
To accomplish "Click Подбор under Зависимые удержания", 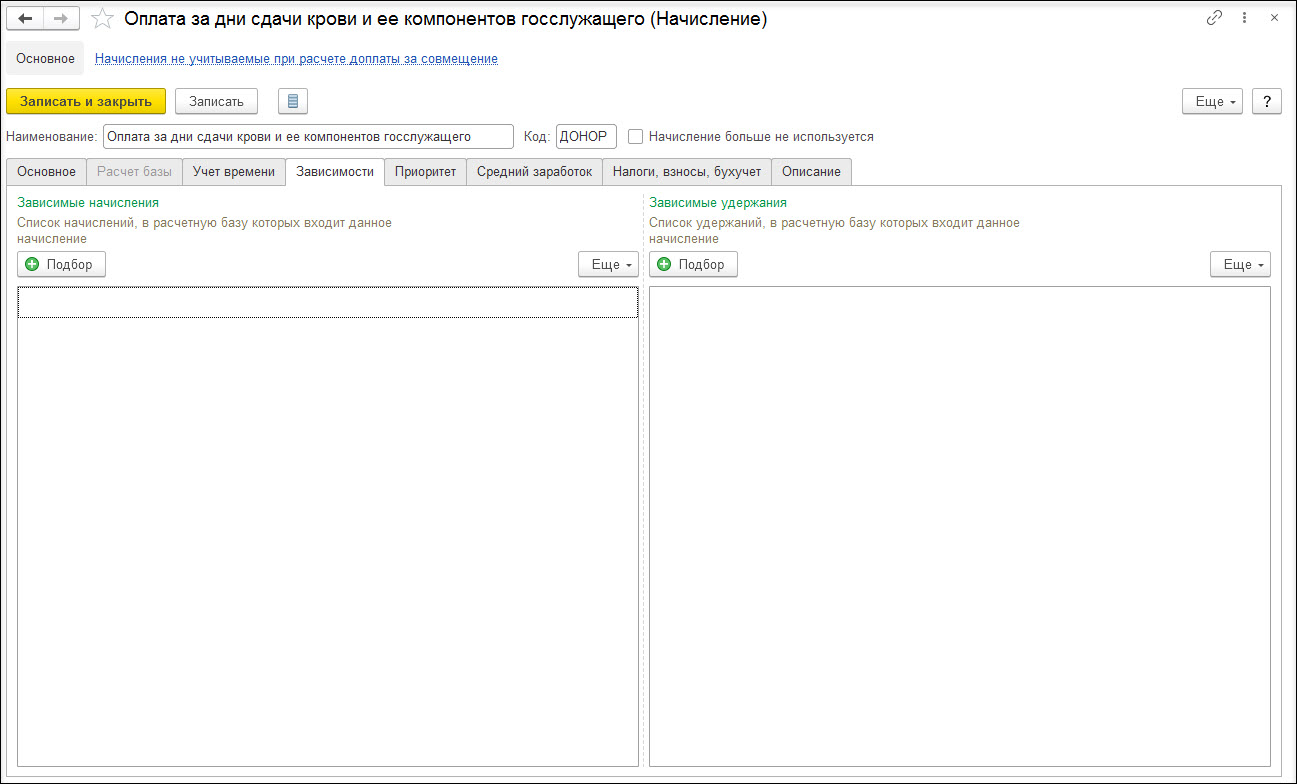I will pos(693,264).
